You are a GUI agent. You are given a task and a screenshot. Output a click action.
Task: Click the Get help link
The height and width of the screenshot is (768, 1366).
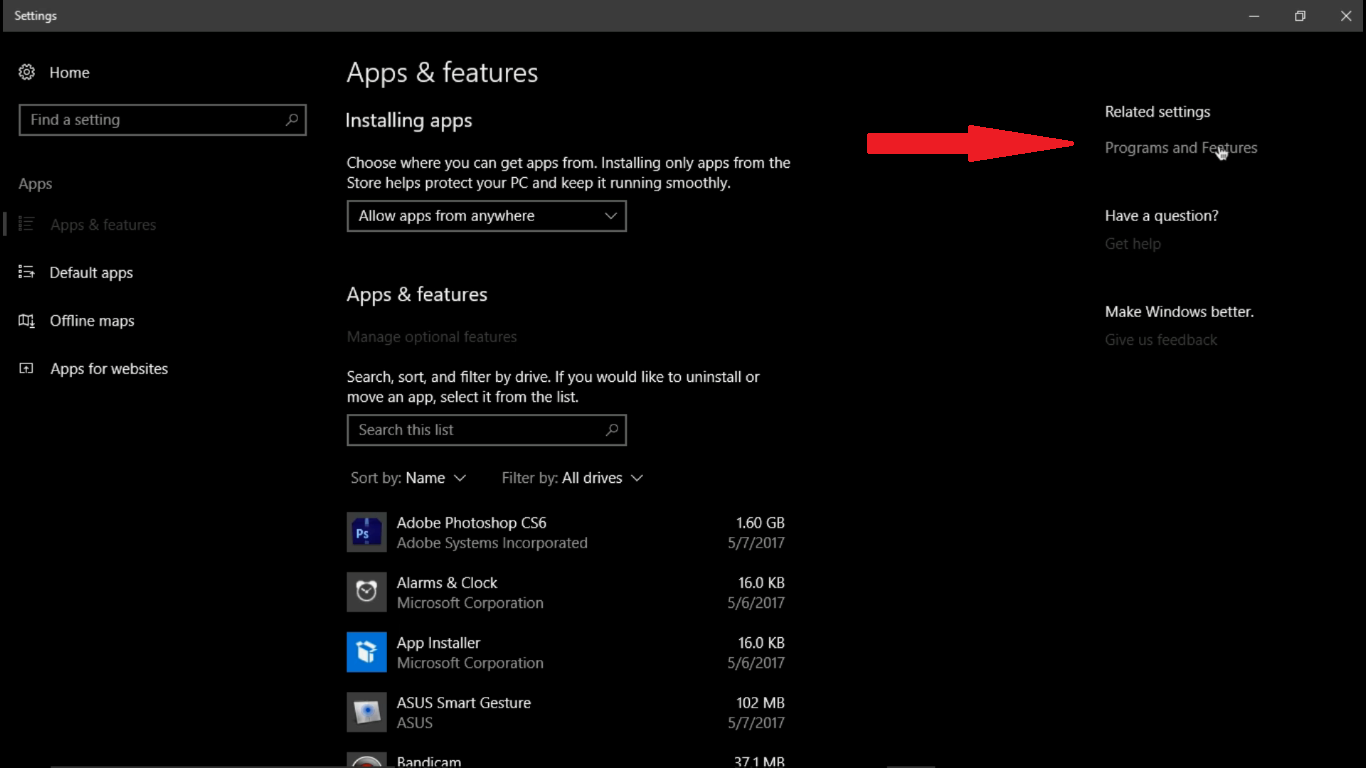pos(1133,244)
